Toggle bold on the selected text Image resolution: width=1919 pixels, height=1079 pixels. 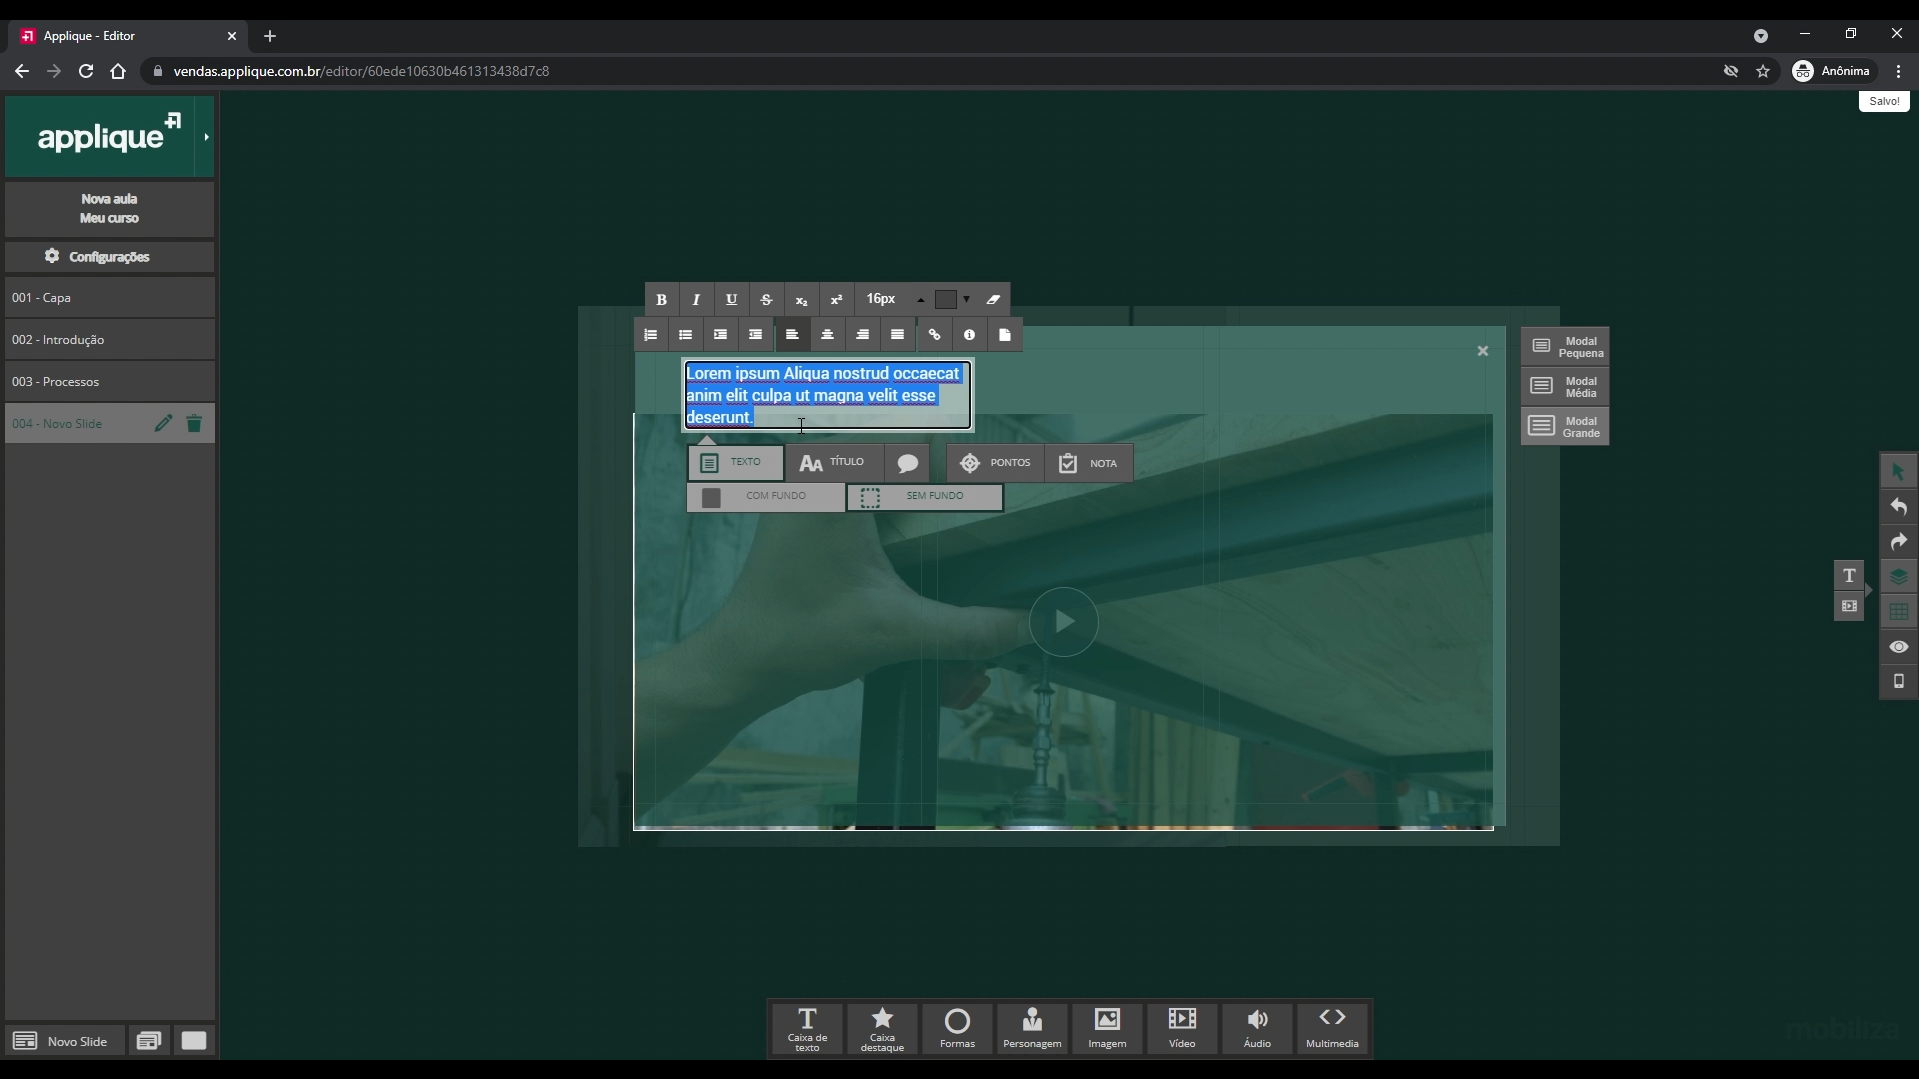click(660, 299)
